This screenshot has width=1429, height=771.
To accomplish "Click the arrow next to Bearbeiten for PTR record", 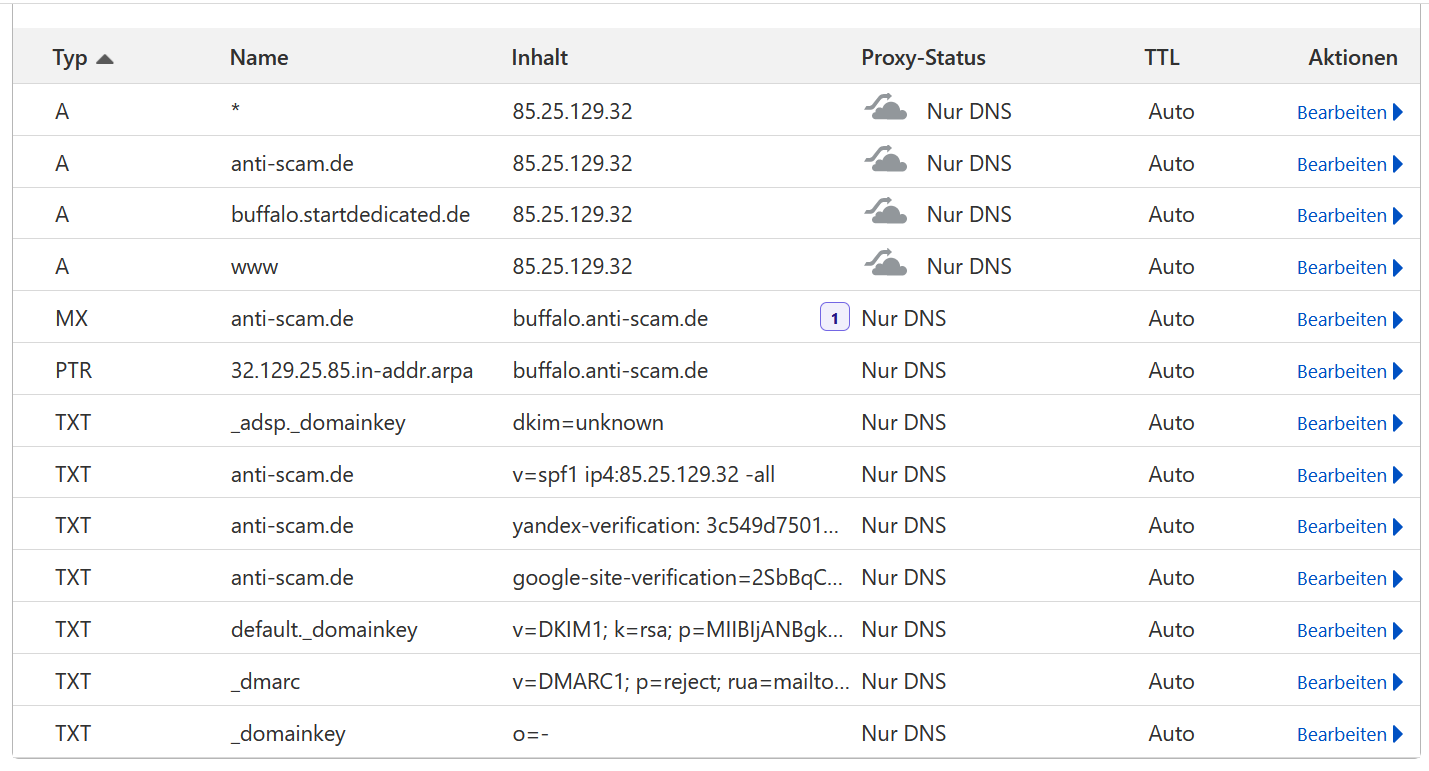I will 1398,371.
